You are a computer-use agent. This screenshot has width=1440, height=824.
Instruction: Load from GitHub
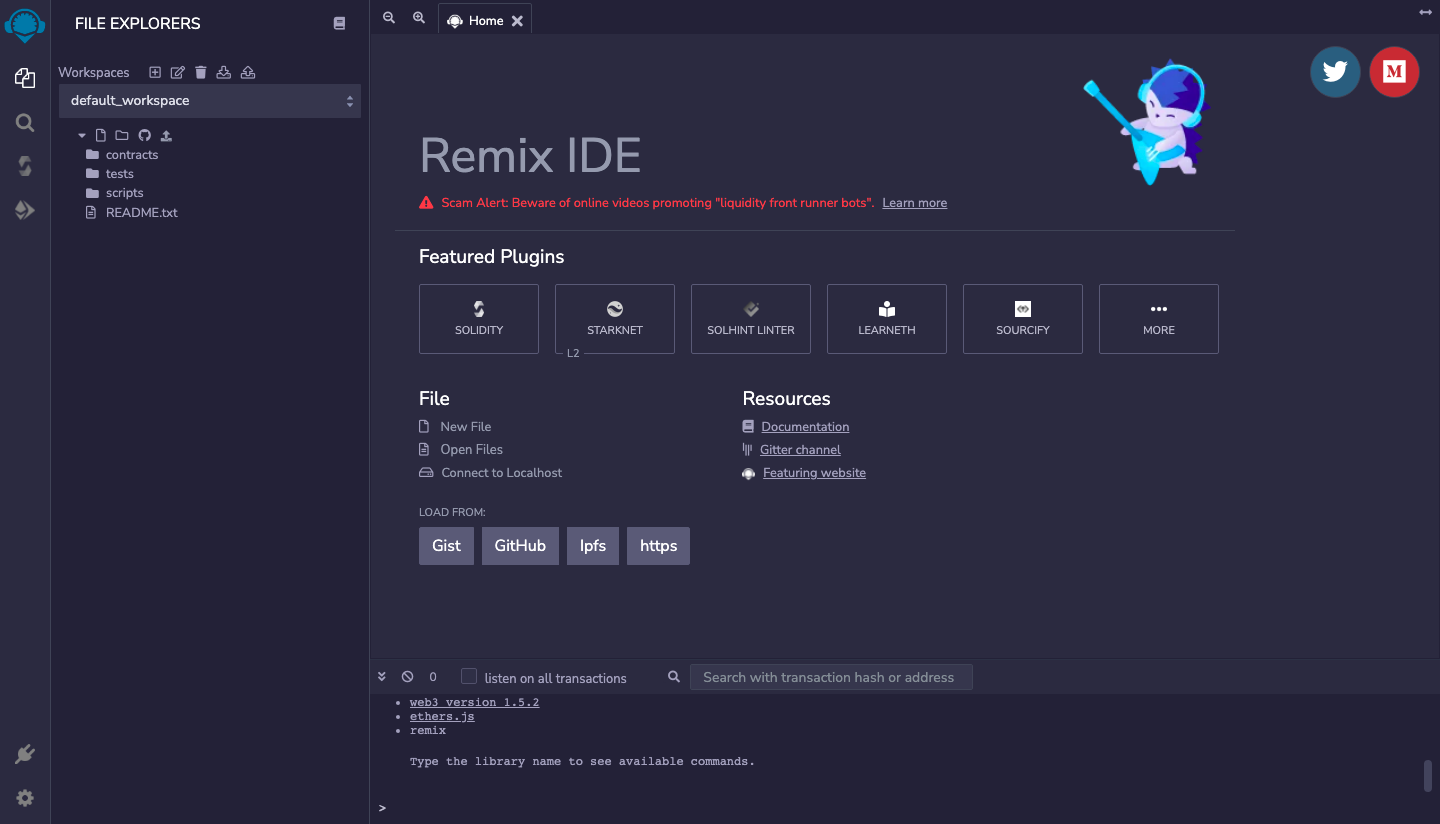point(520,546)
